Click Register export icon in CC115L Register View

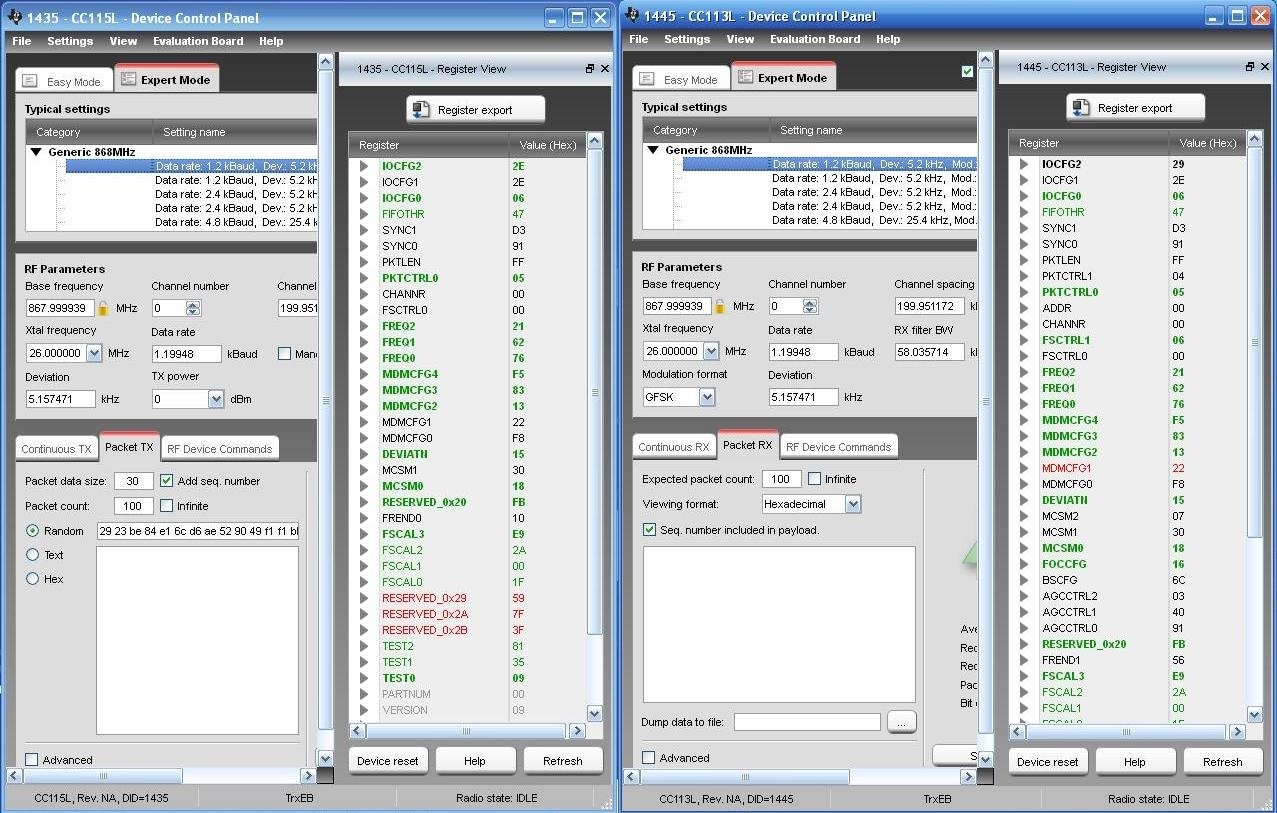421,110
